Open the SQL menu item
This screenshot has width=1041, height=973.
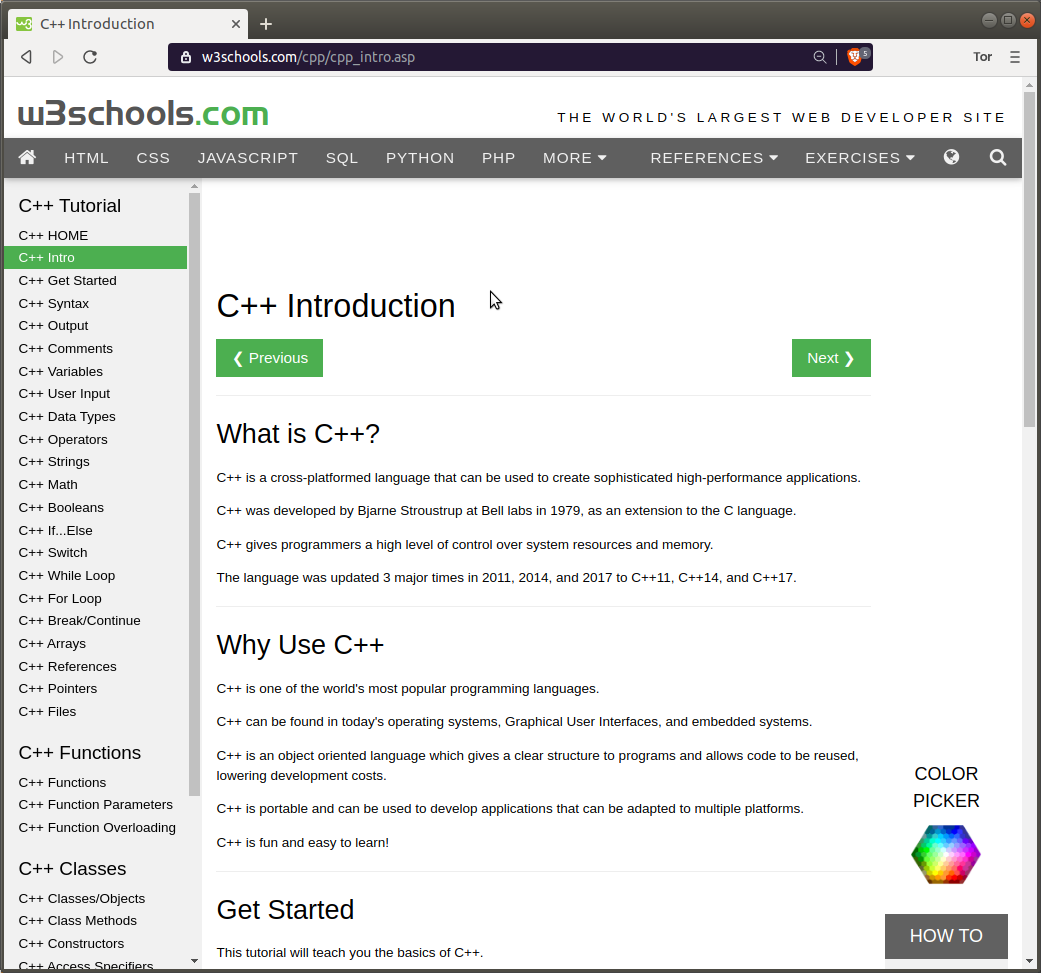point(342,158)
